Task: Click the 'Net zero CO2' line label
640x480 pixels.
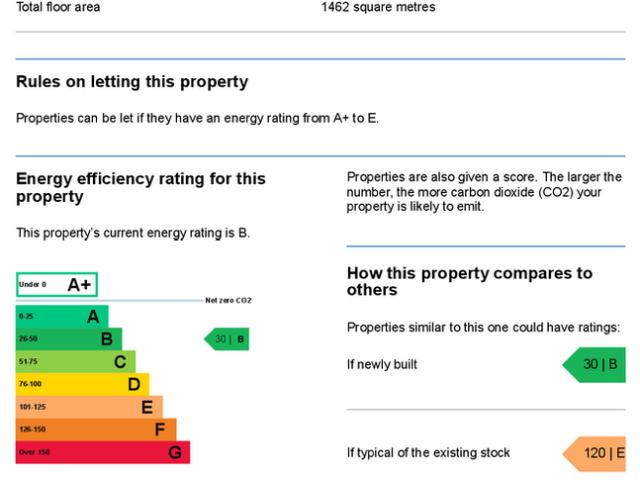Action: (x=228, y=300)
